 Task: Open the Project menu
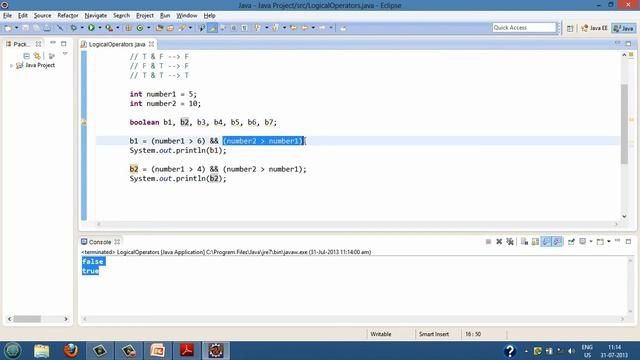[144, 16]
